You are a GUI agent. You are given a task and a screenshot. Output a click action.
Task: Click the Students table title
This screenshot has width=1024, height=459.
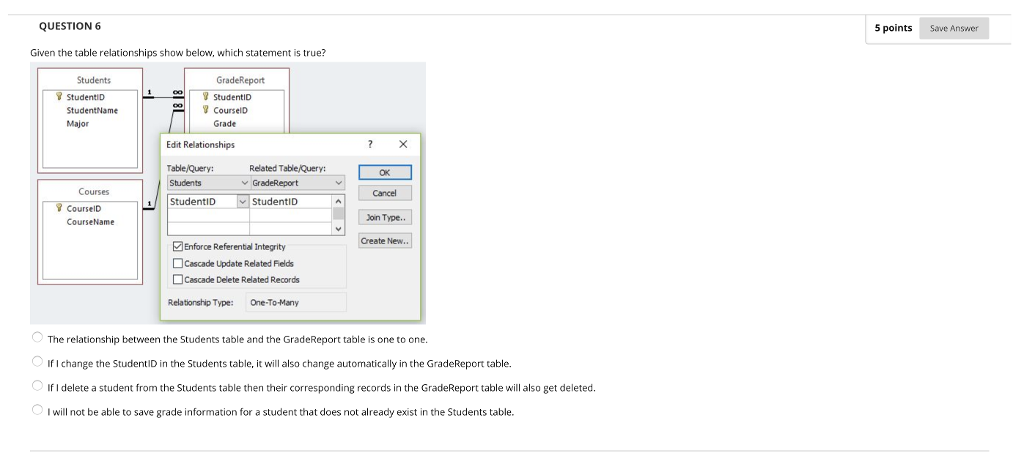[93, 80]
